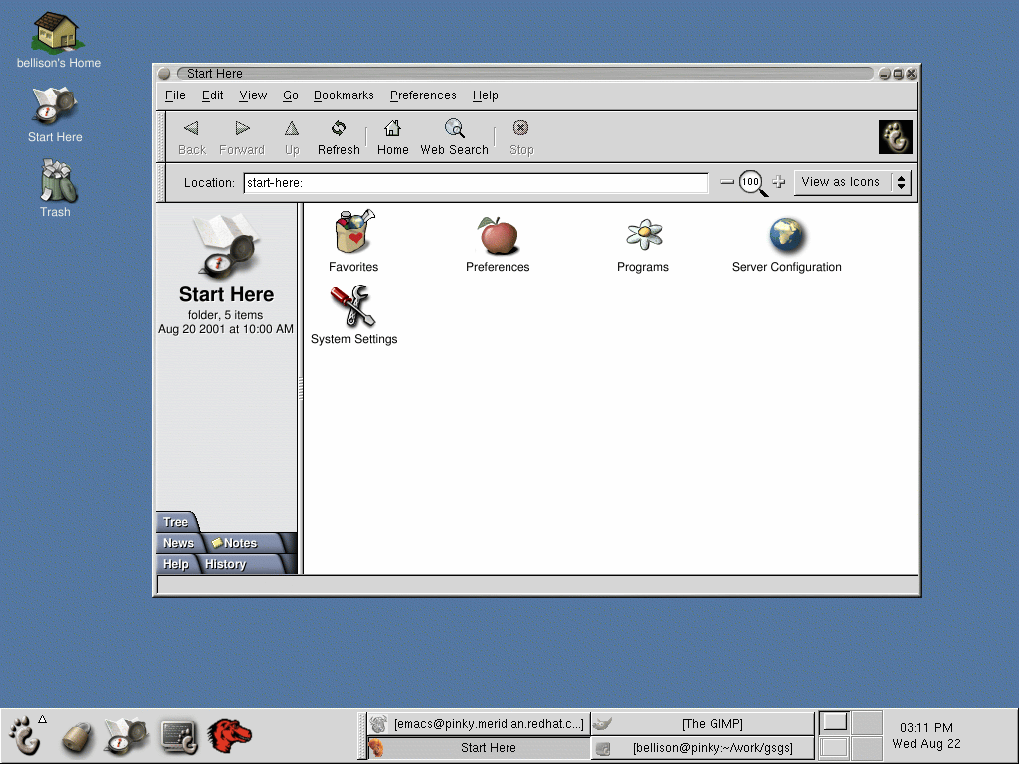1019x764 pixels.
Task: Click the Refresh toolbar button
Action: click(x=338, y=137)
